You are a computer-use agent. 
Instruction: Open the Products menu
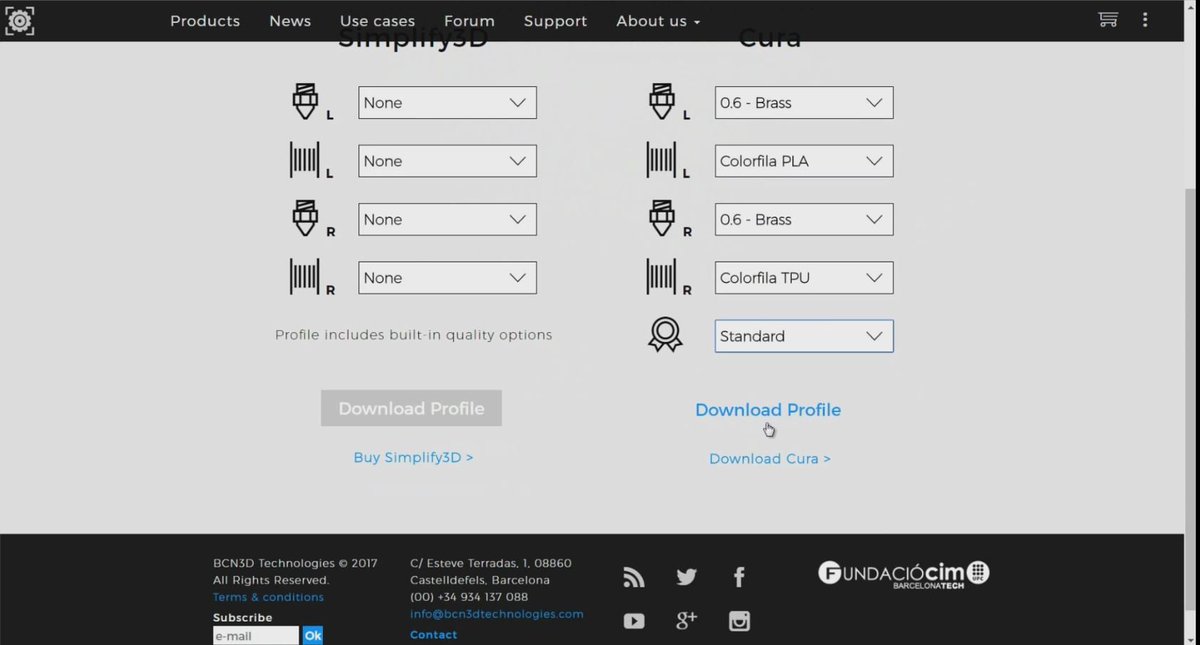pyautogui.click(x=205, y=21)
